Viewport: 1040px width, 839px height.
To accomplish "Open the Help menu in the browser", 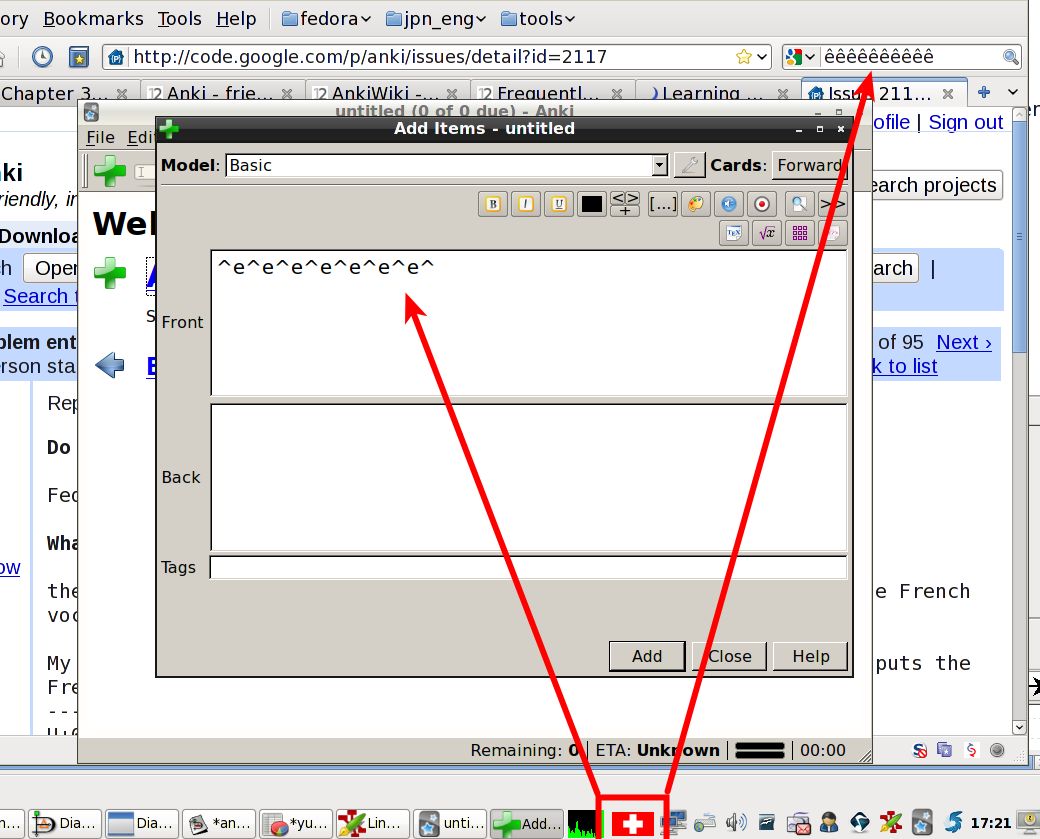I will [236, 19].
